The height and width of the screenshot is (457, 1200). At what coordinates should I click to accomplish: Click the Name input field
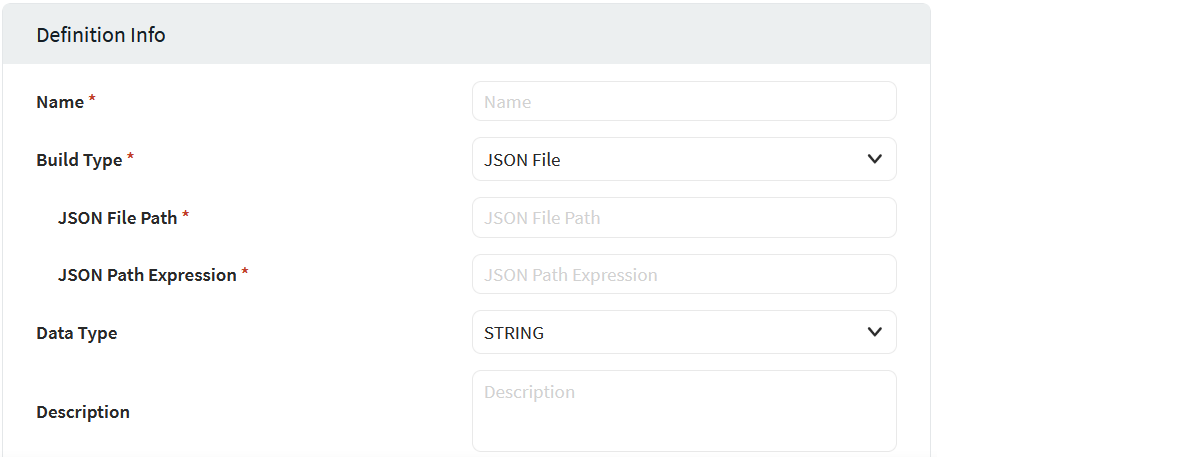684,102
